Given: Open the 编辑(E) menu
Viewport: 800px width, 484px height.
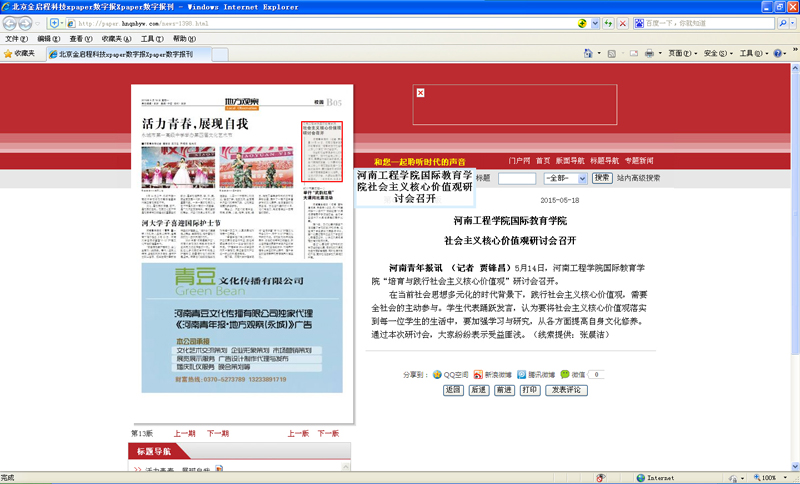Looking at the screenshot, I should (x=48, y=39).
